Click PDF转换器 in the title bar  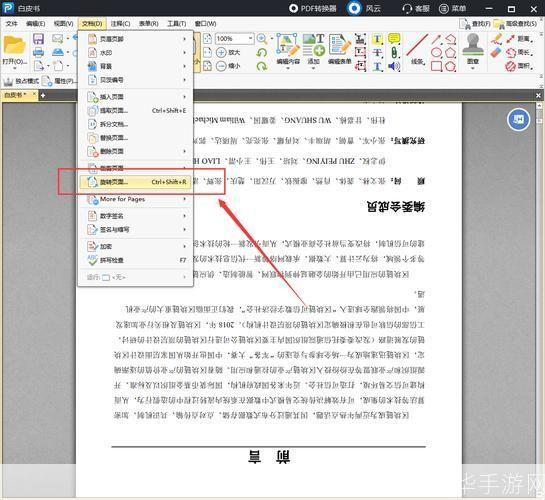click(312, 8)
